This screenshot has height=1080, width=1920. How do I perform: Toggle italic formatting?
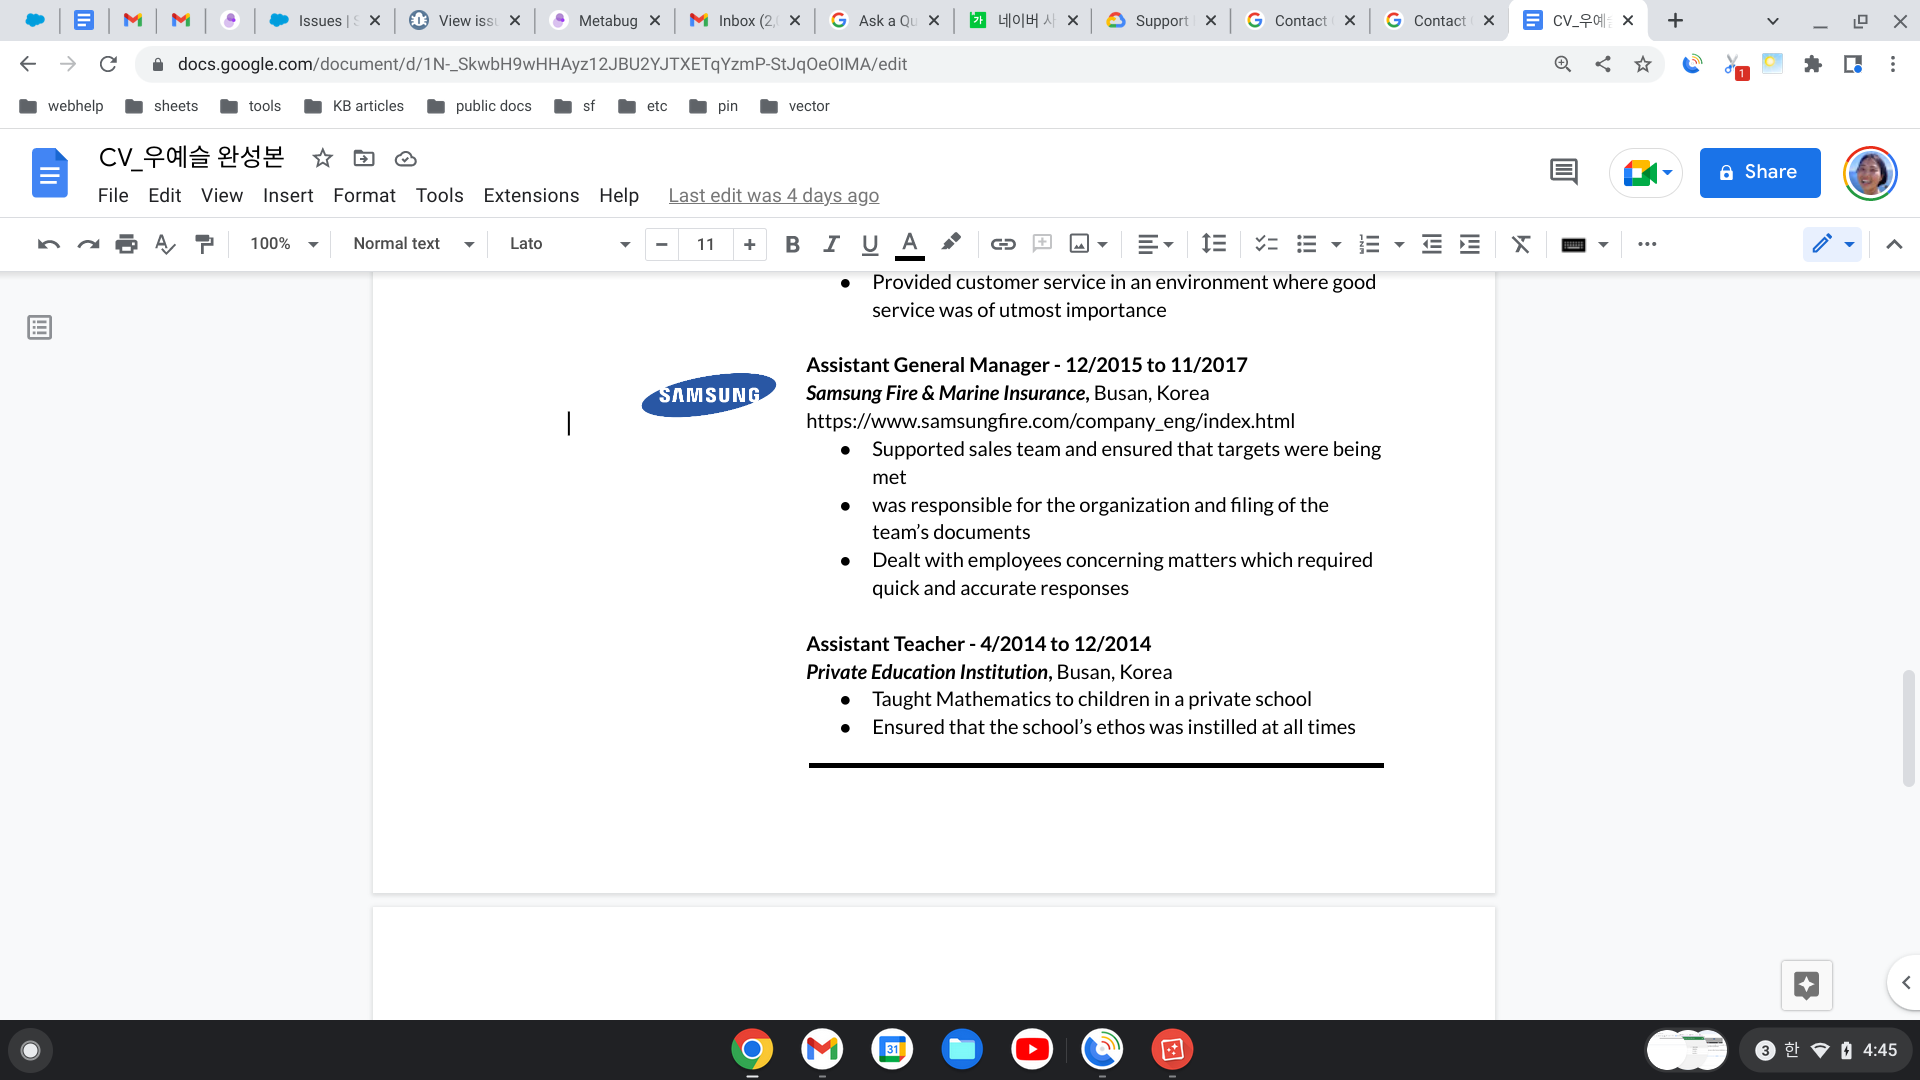(x=831, y=244)
